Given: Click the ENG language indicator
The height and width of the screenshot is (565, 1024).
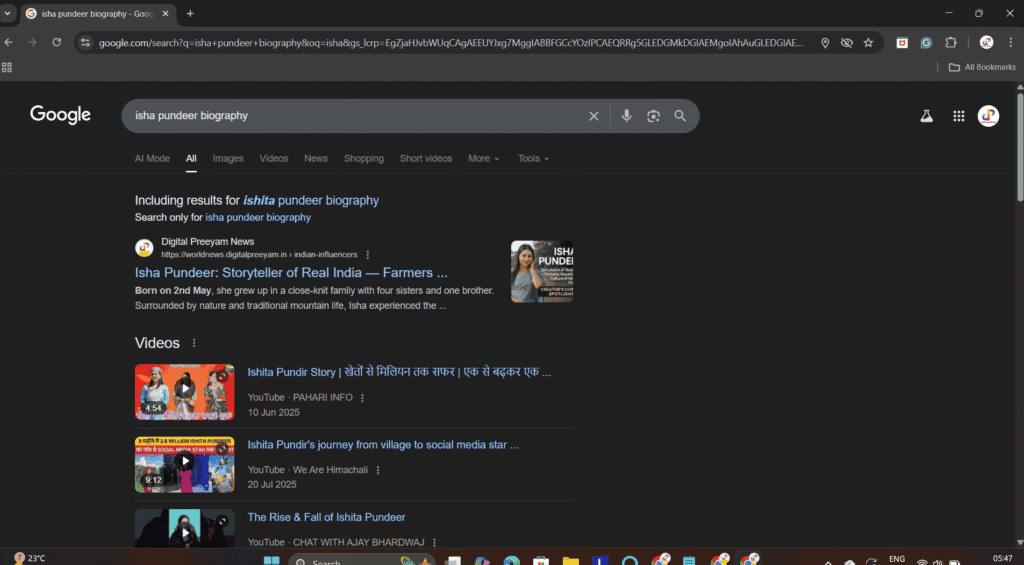Looking at the screenshot, I should coord(897,559).
